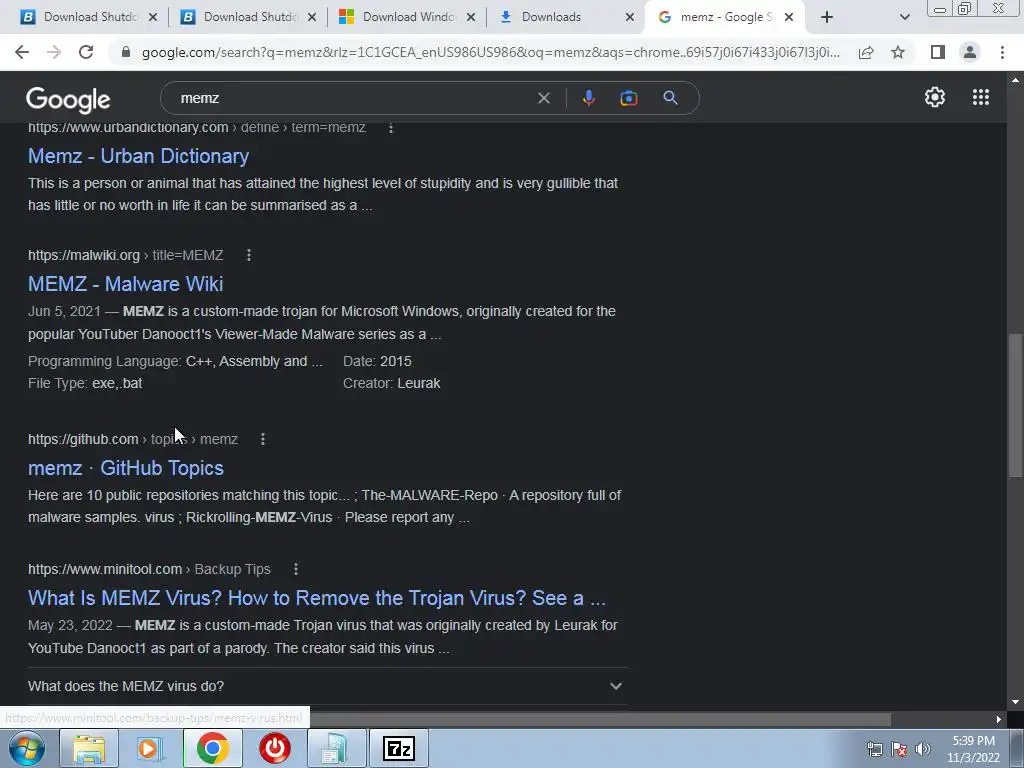Open the volume control in system tray

(923, 749)
